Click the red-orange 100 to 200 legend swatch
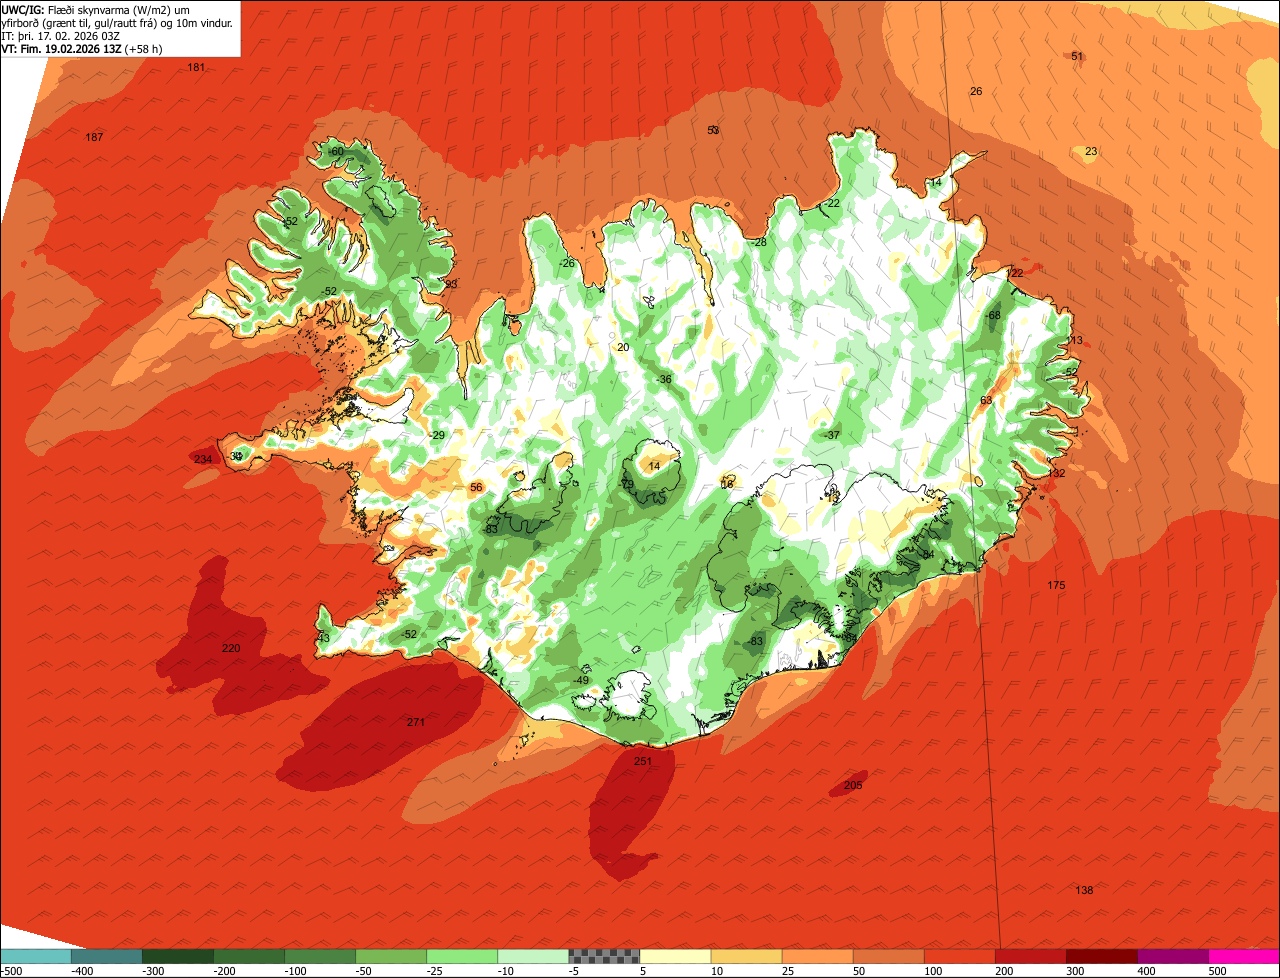 click(x=959, y=956)
